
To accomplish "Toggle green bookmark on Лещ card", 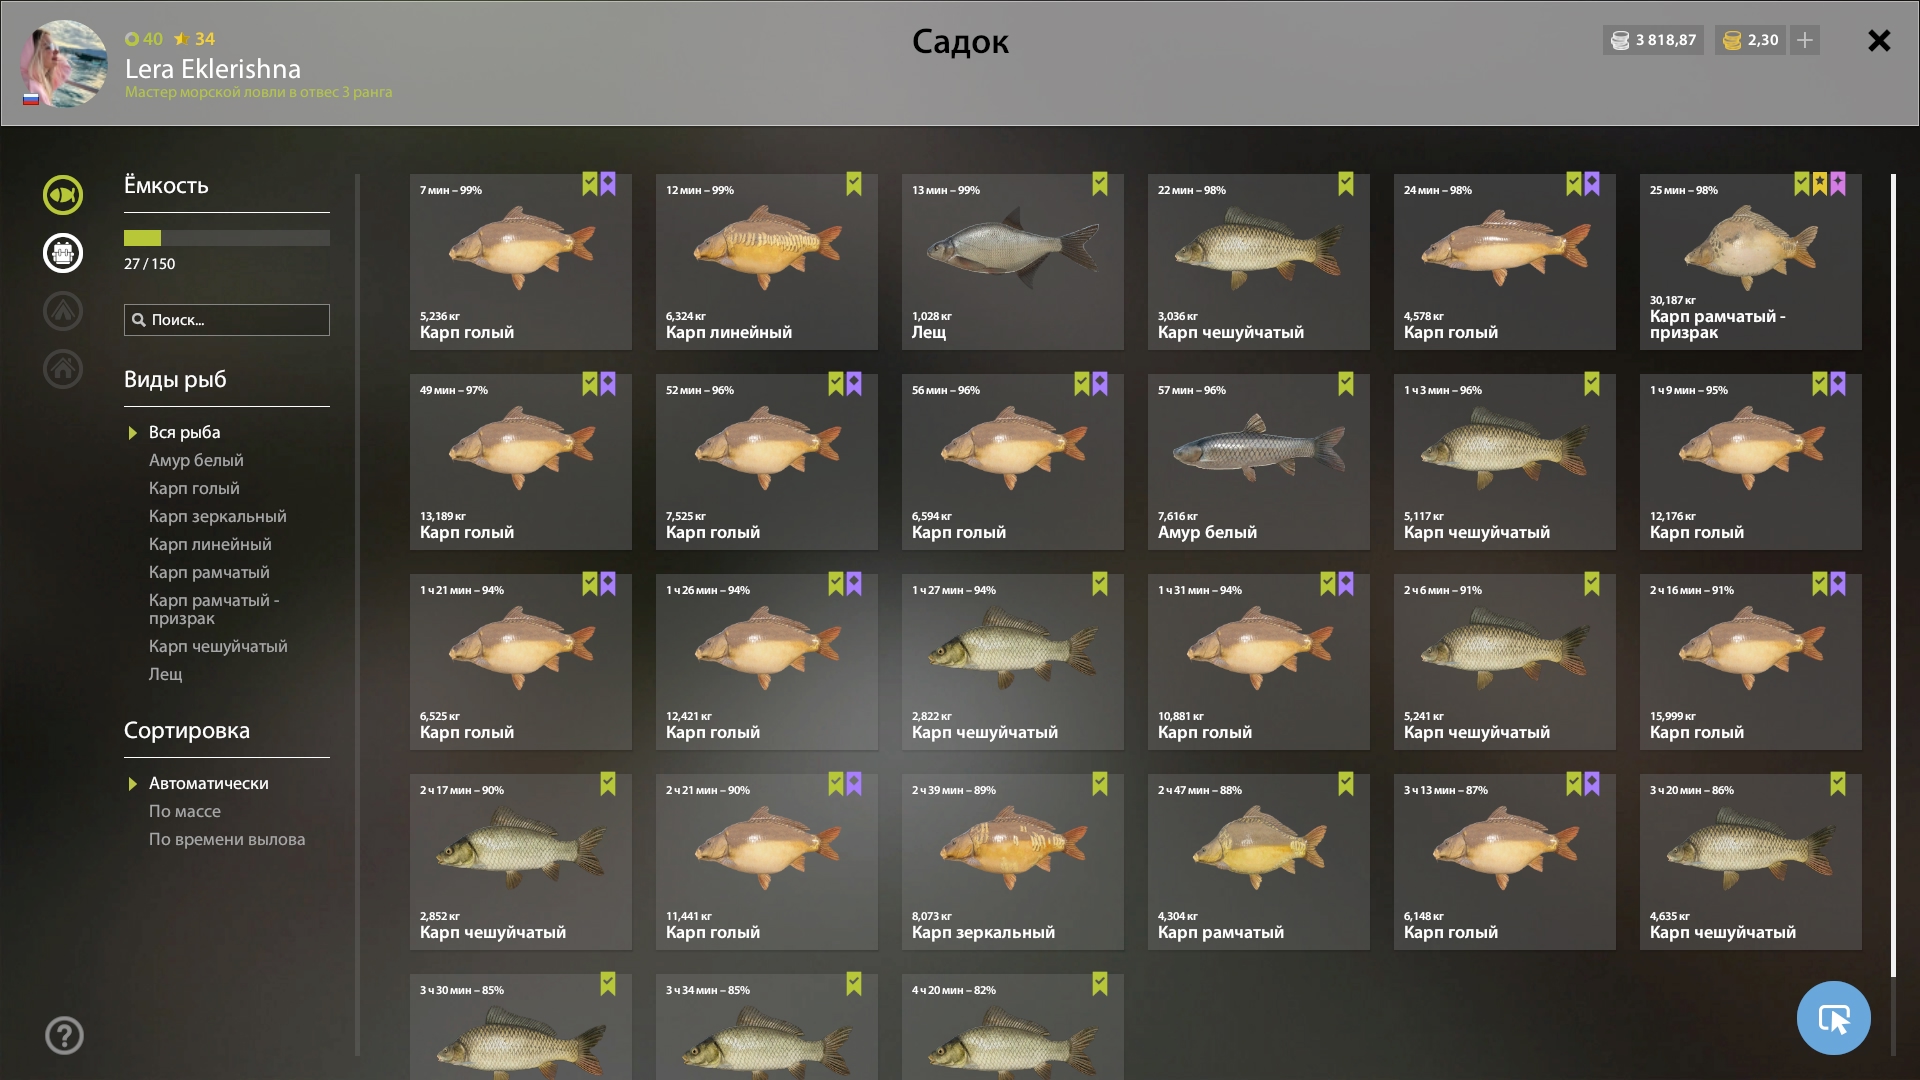I will [1100, 184].
